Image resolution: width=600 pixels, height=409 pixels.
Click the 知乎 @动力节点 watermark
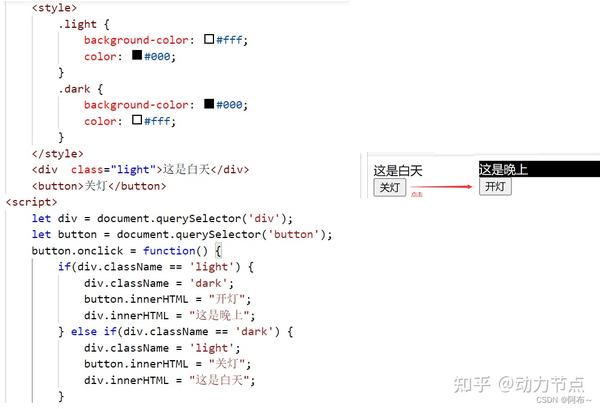518,384
